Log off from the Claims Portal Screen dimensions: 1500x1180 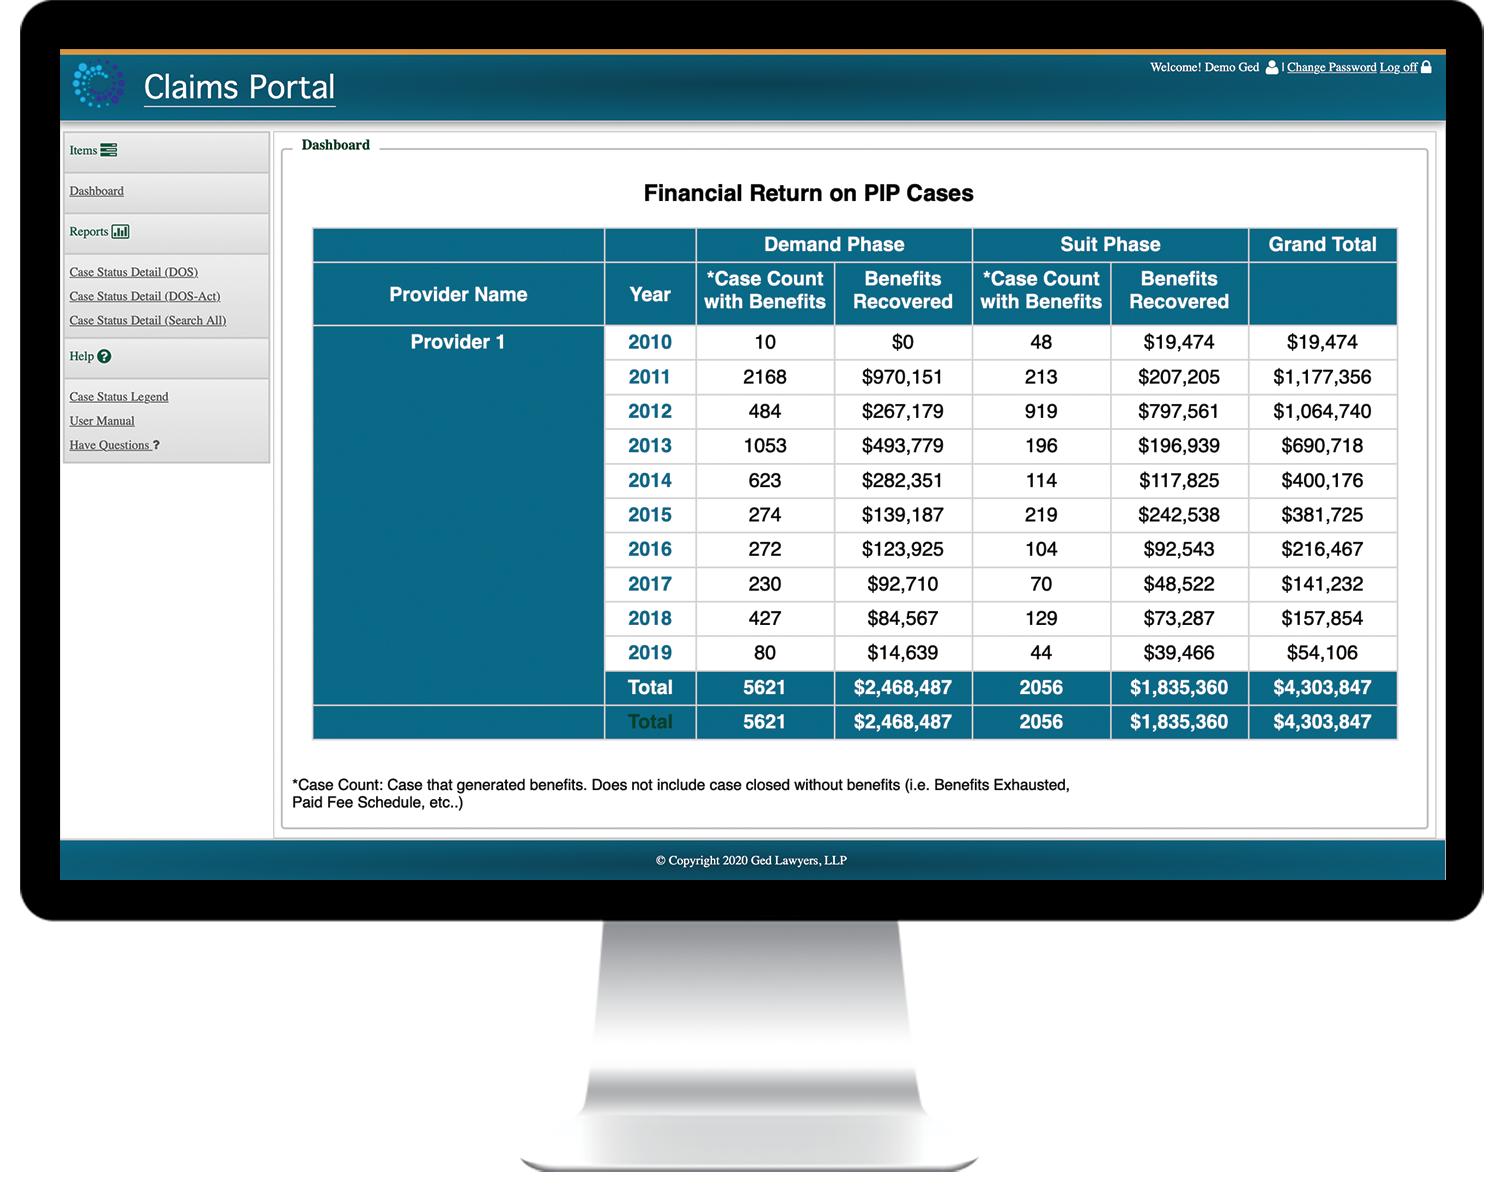click(x=1397, y=67)
